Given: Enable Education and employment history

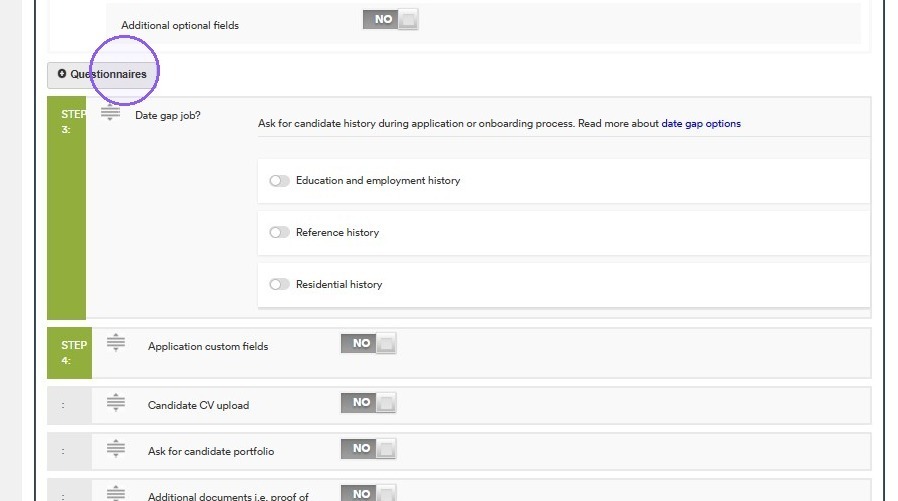Looking at the screenshot, I should pyautogui.click(x=279, y=181).
